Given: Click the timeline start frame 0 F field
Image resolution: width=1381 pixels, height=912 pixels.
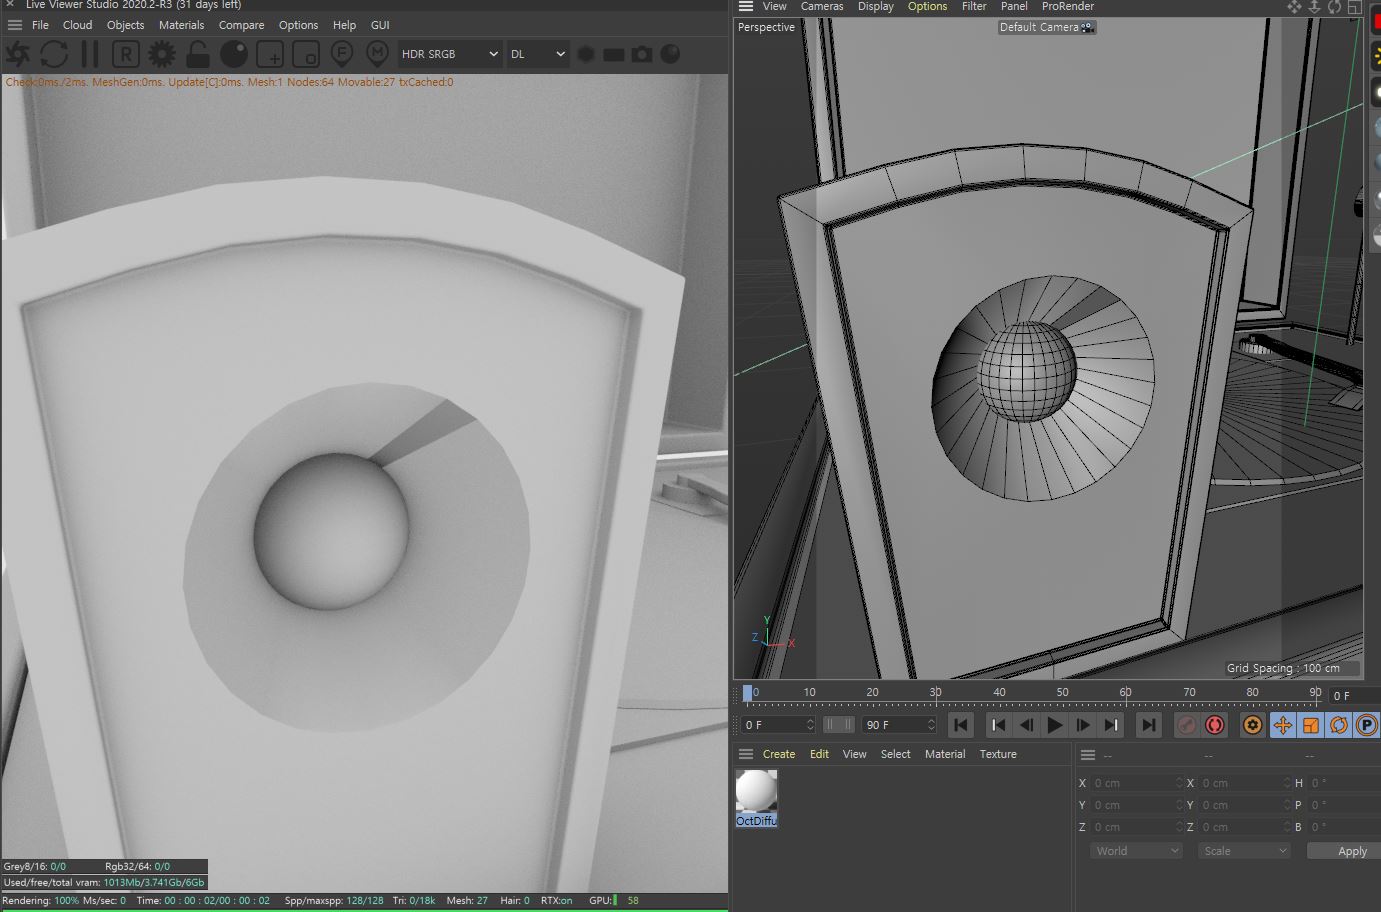Looking at the screenshot, I should [778, 725].
